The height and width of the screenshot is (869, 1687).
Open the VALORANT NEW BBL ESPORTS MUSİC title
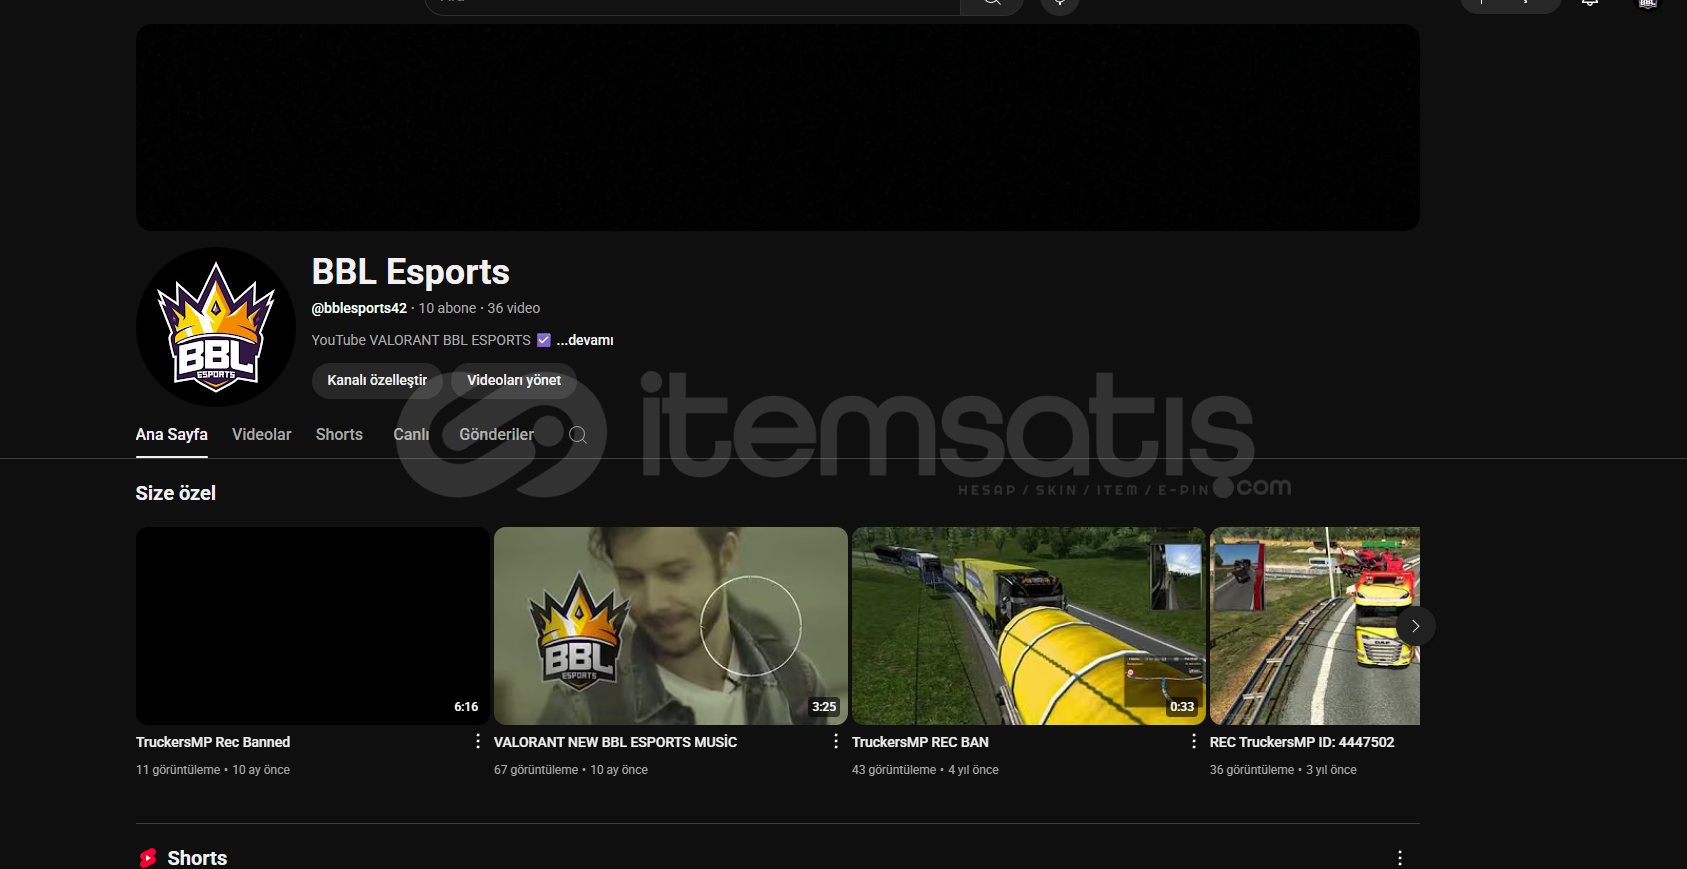point(615,742)
